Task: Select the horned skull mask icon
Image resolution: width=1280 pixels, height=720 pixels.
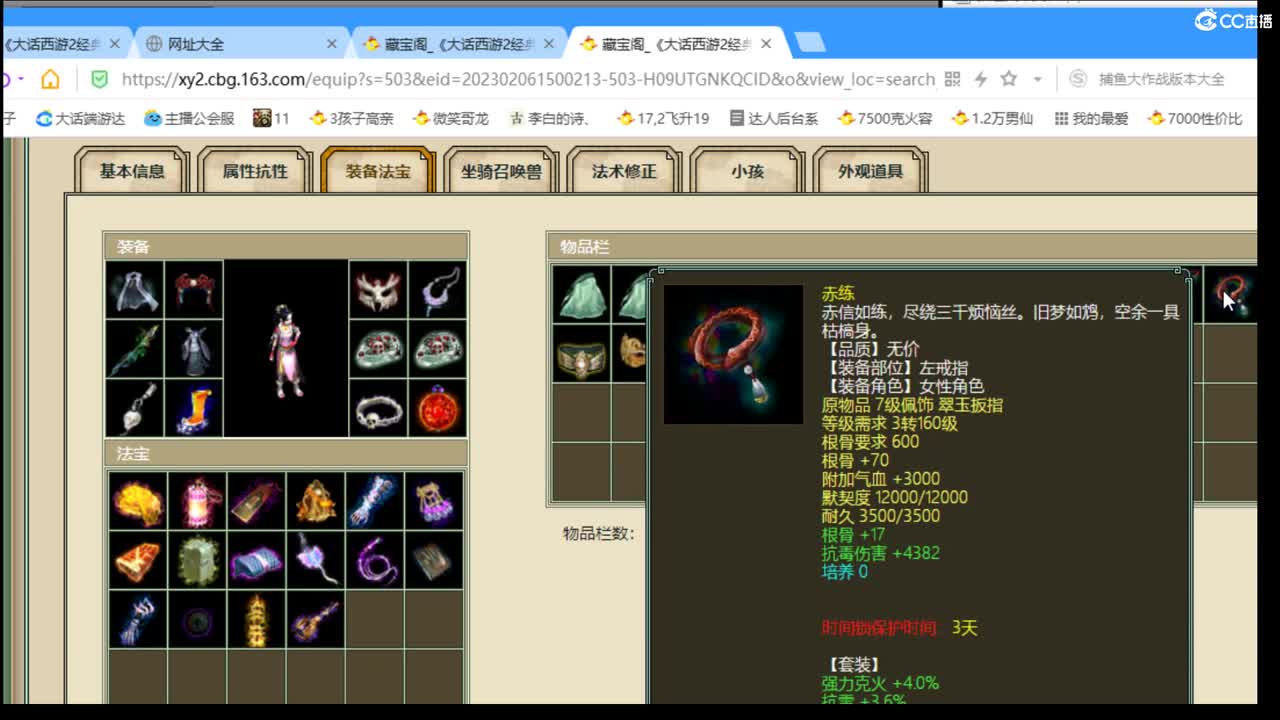Action: point(378,291)
